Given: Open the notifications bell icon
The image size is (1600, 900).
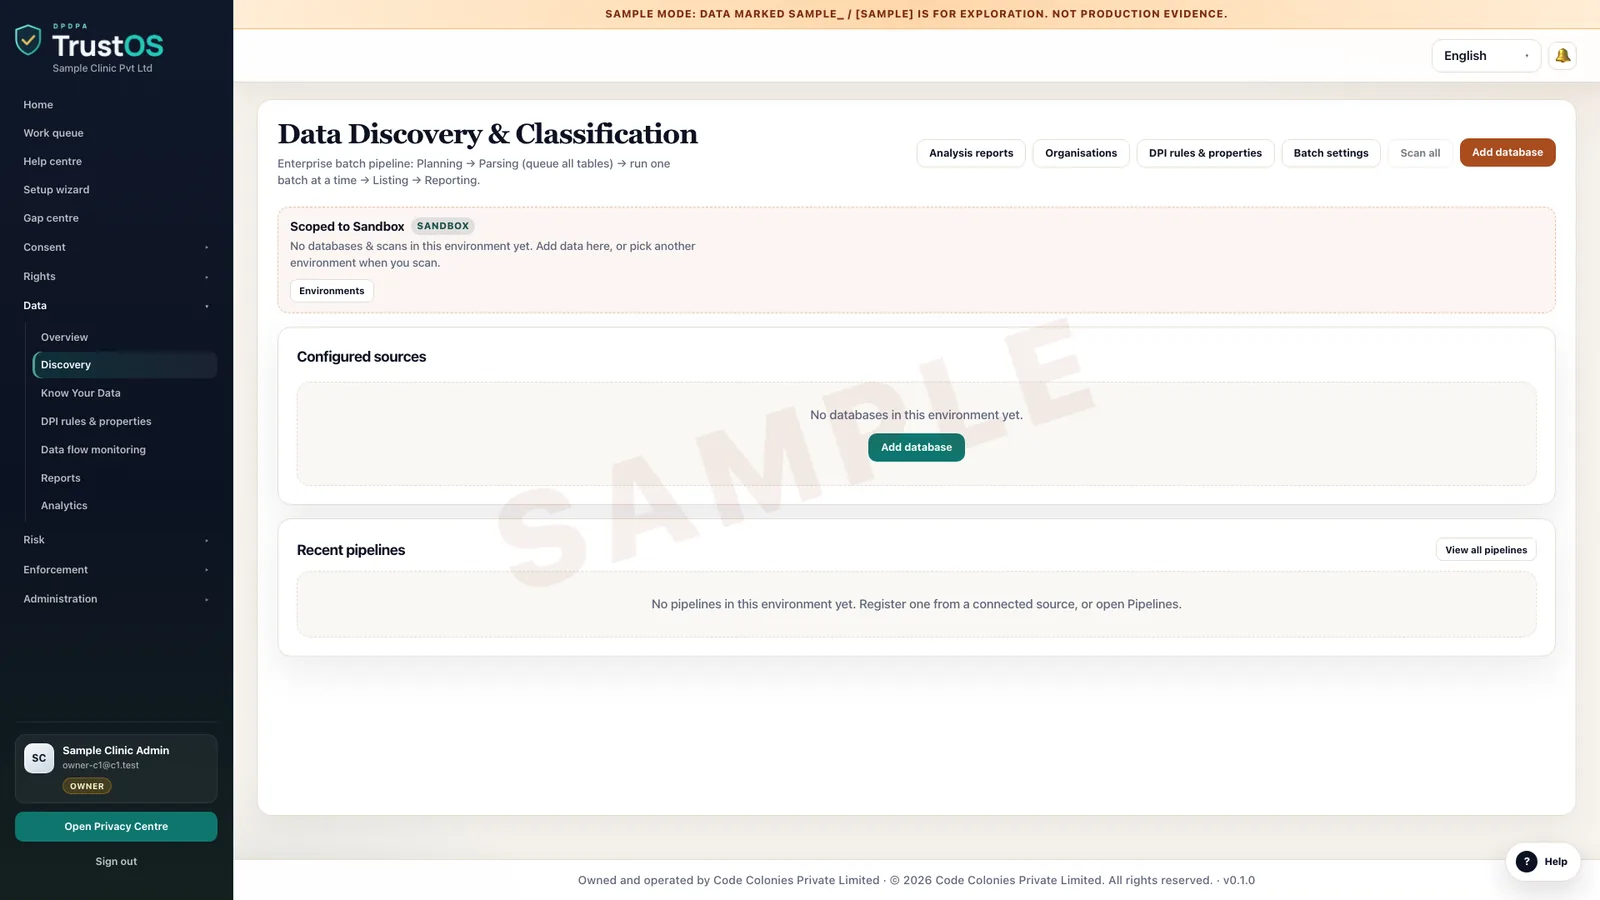Looking at the screenshot, I should coord(1562,56).
